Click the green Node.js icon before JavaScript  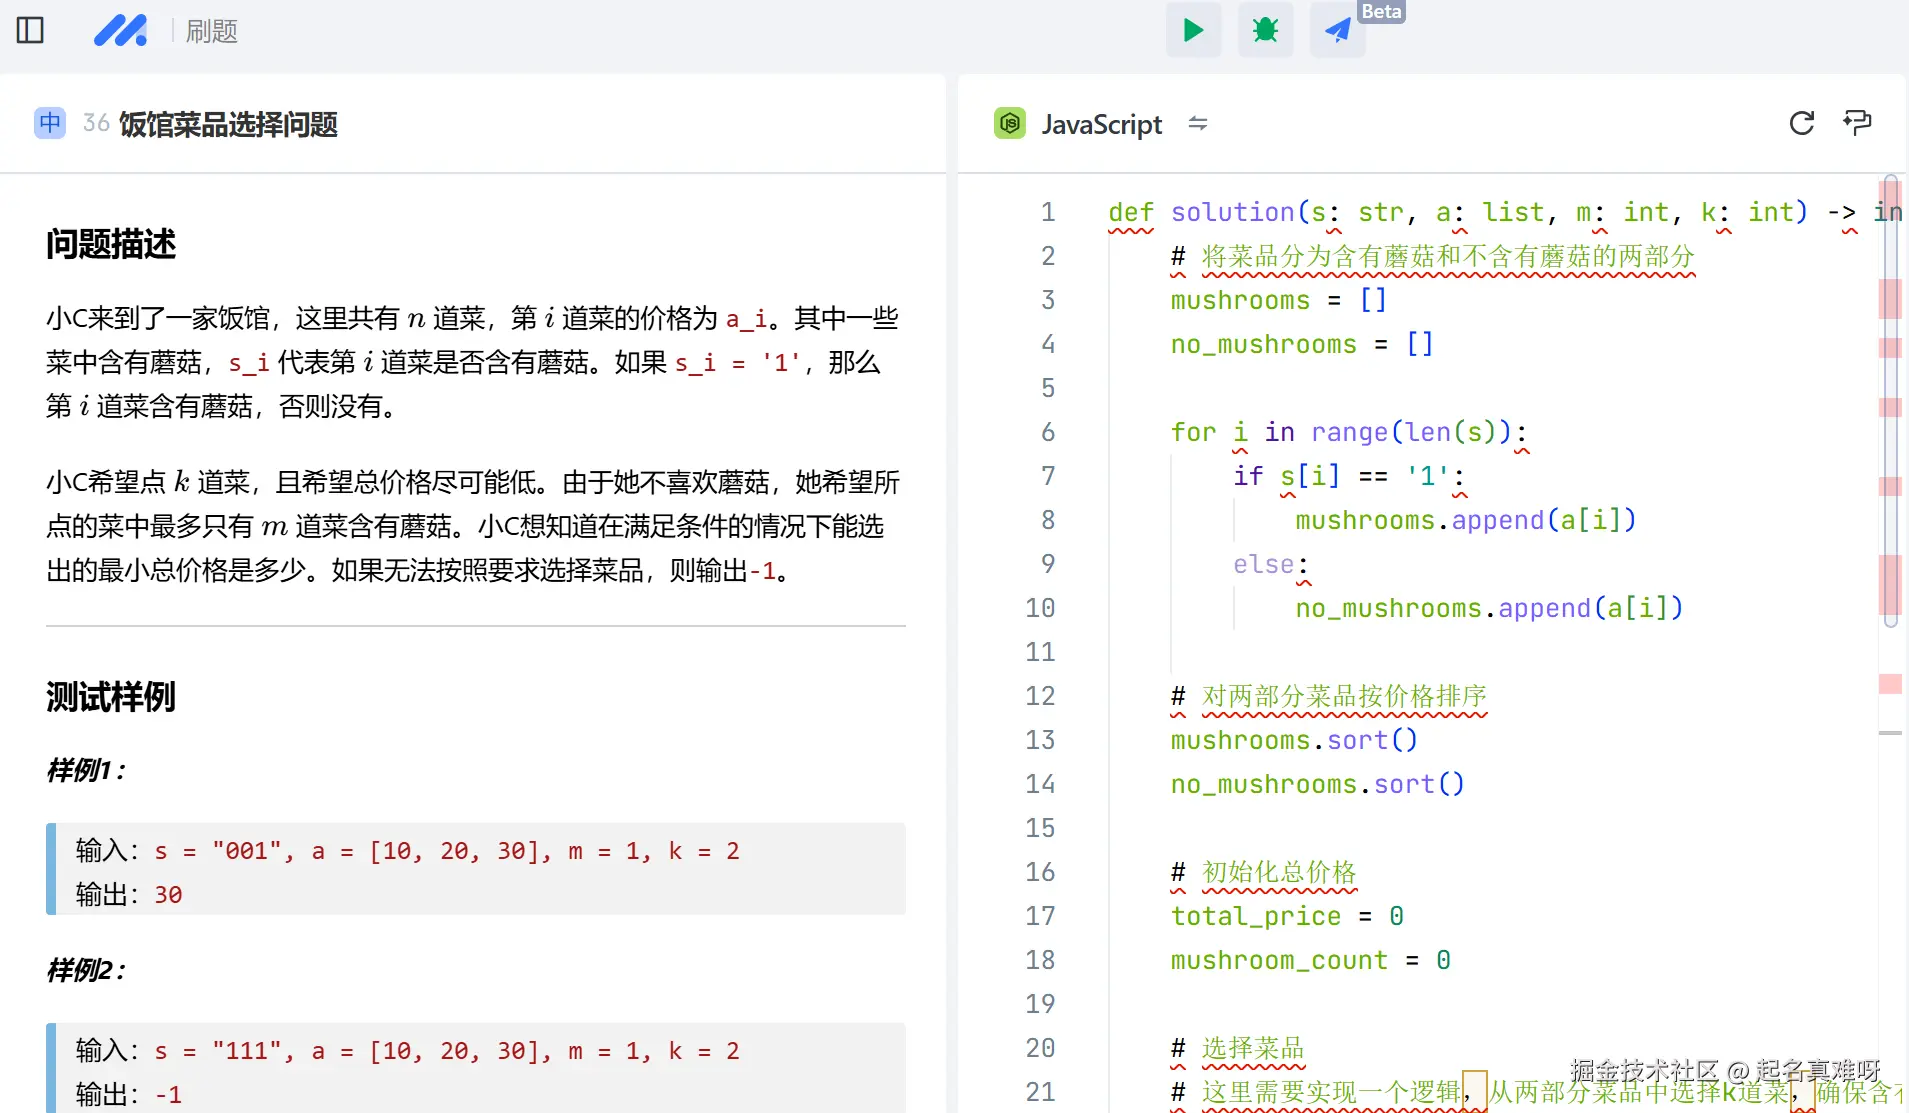pos(1010,123)
